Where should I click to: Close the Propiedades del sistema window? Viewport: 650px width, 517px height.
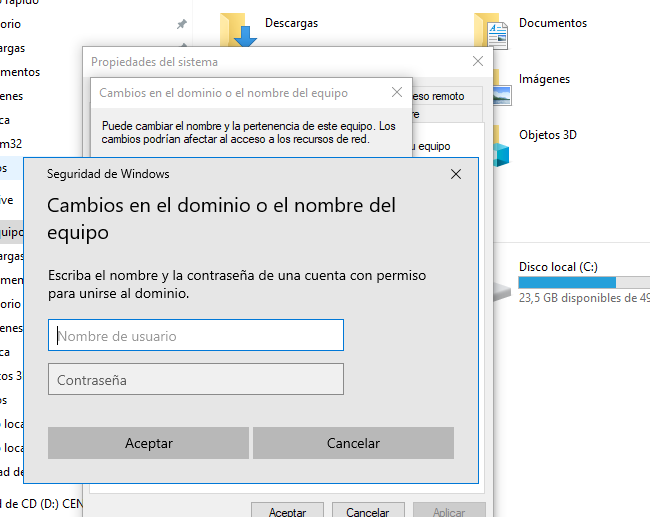(x=478, y=61)
